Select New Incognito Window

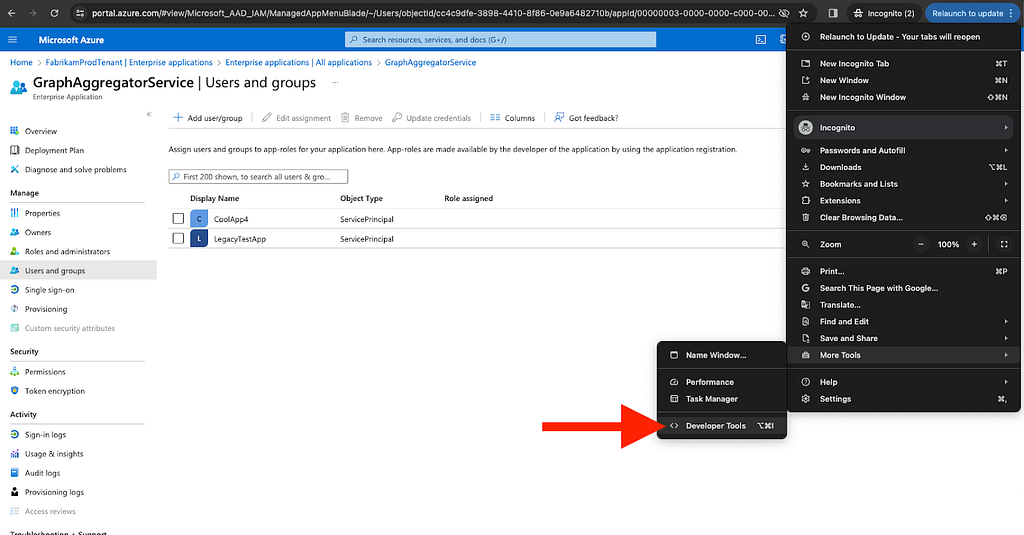pyautogui.click(x=904, y=97)
